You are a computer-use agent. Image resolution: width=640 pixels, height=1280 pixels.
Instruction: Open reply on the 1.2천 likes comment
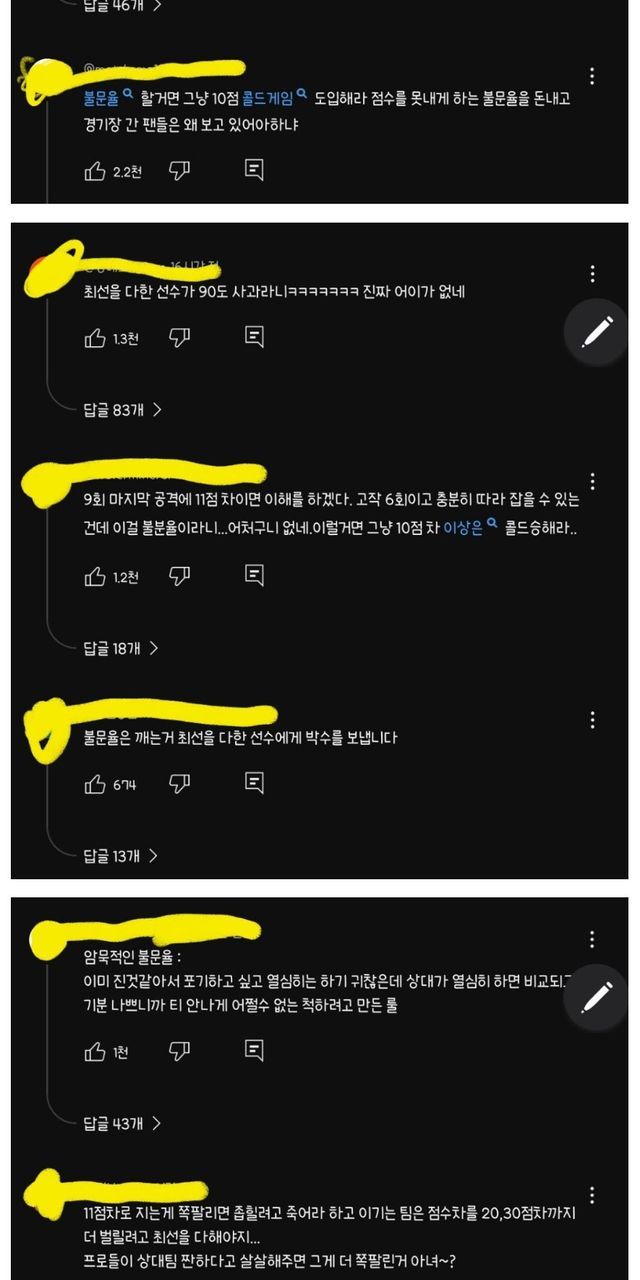tap(254, 576)
